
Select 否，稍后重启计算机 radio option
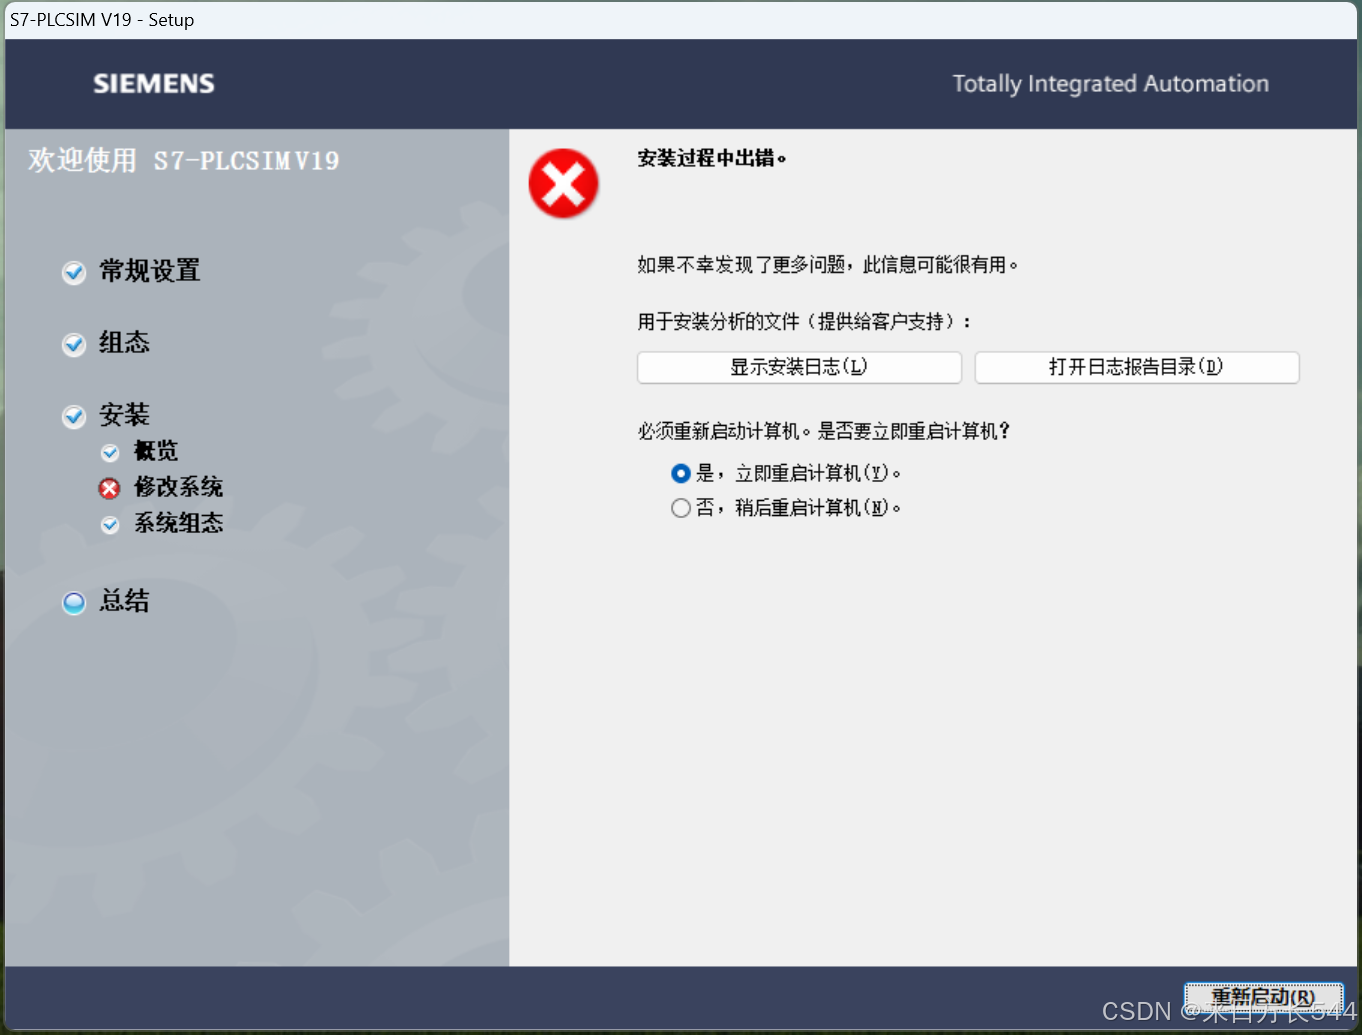[681, 508]
